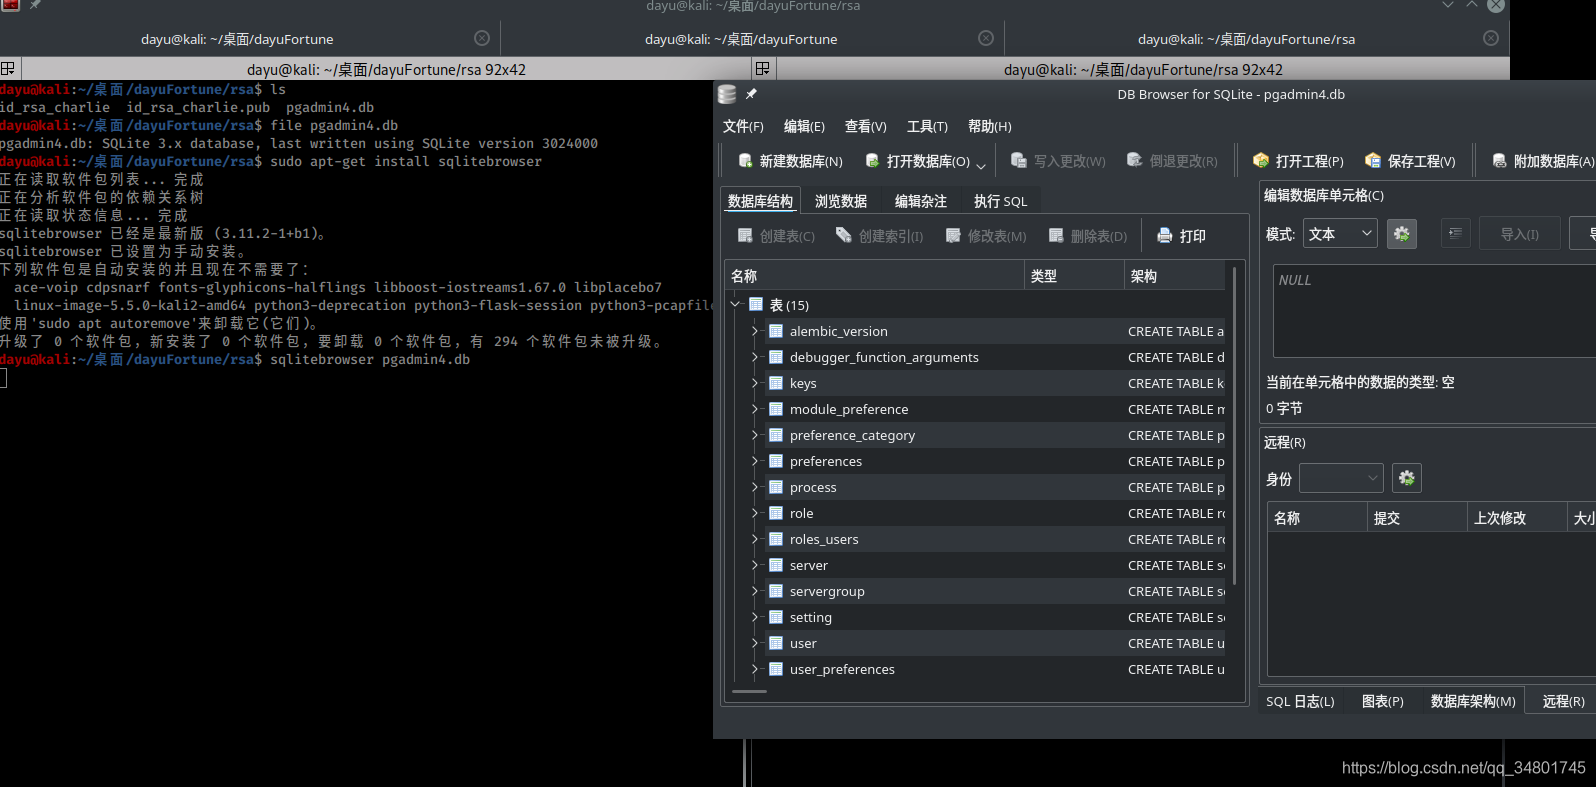Expand the keys table node
The height and width of the screenshot is (787, 1596).
[x=755, y=383]
